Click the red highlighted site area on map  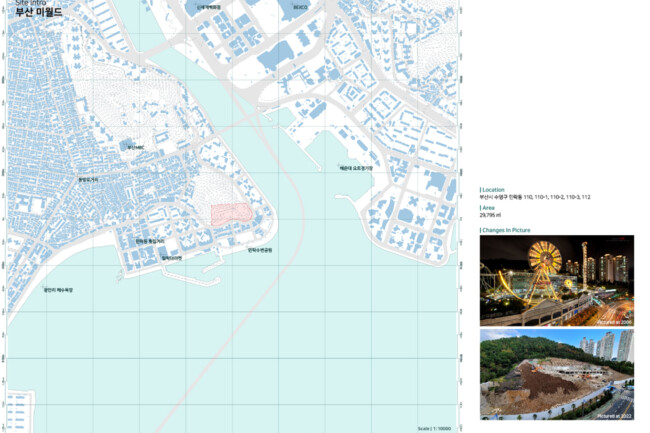(229, 213)
